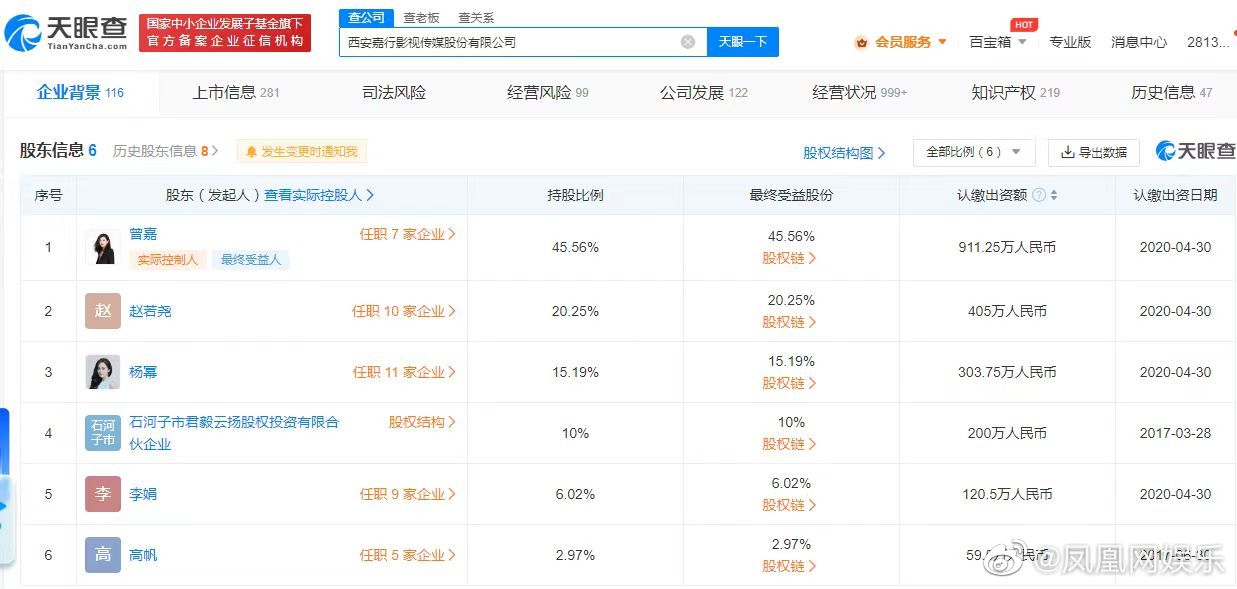Open 曾嘉's profile photo

(x=103, y=247)
